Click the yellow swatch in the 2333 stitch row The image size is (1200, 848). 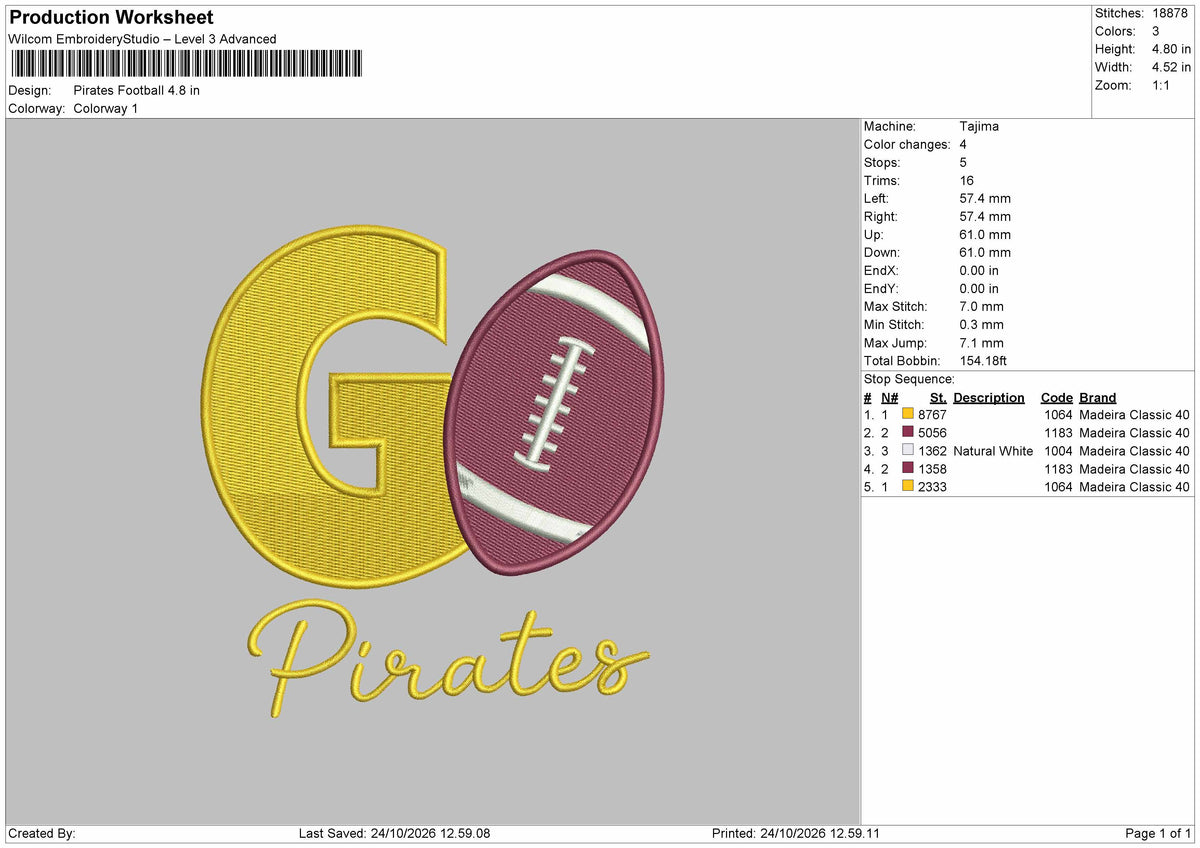click(x=908, y=487)
